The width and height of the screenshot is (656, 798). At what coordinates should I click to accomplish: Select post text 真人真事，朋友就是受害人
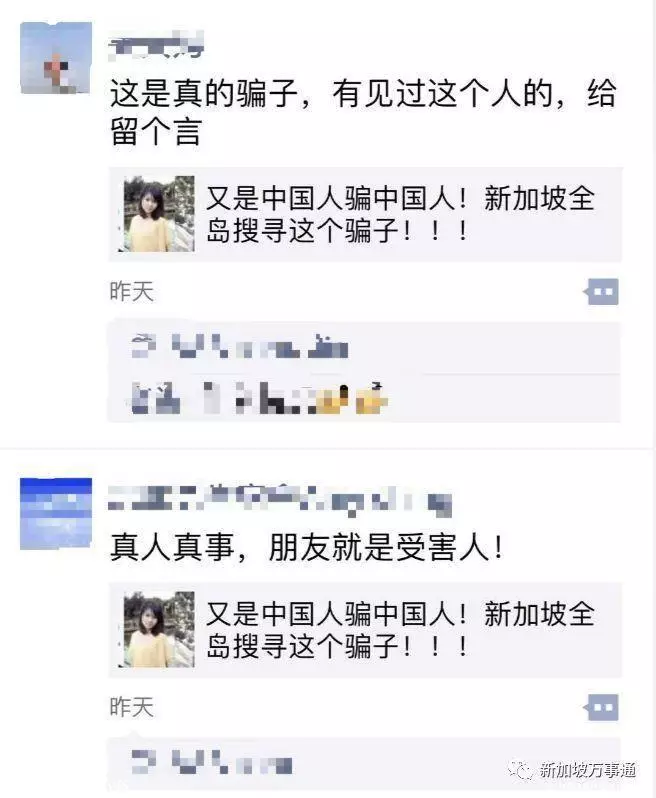point(306,547)
